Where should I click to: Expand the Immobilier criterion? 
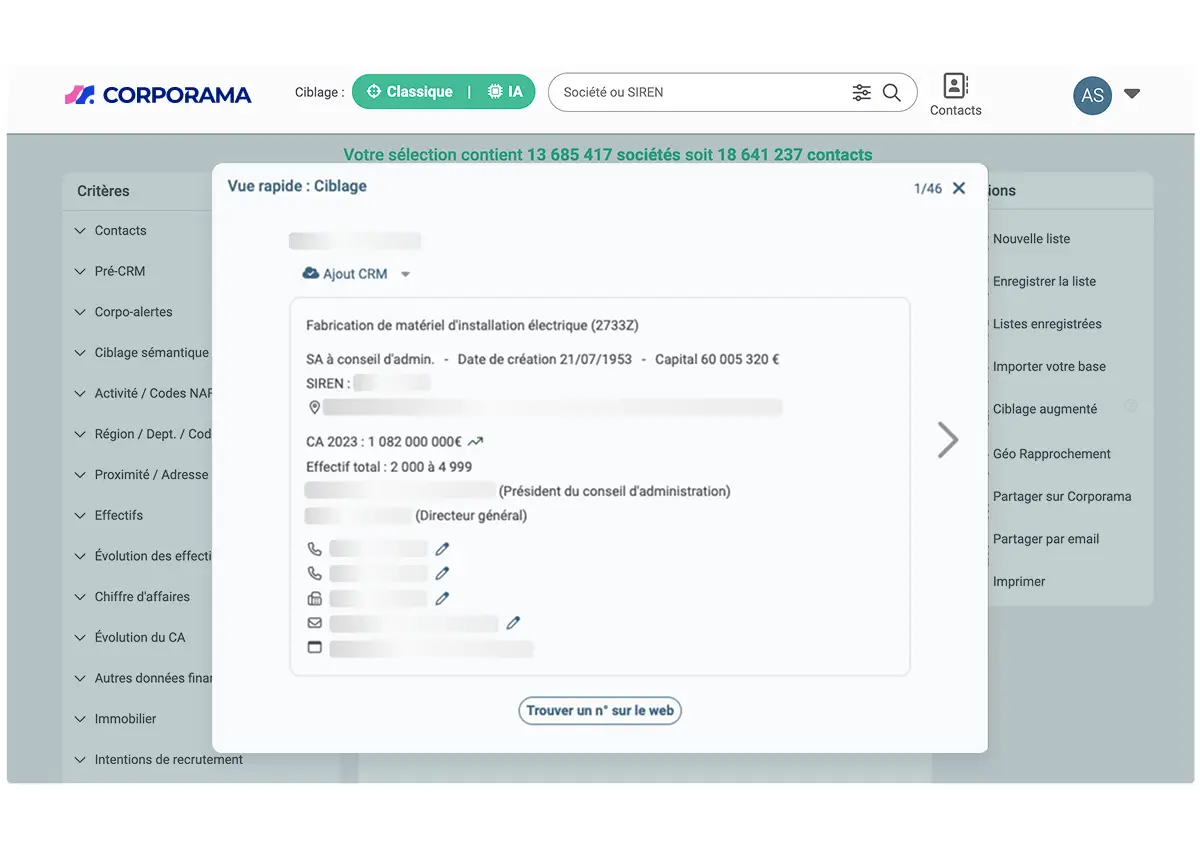(x=115, y=719)
